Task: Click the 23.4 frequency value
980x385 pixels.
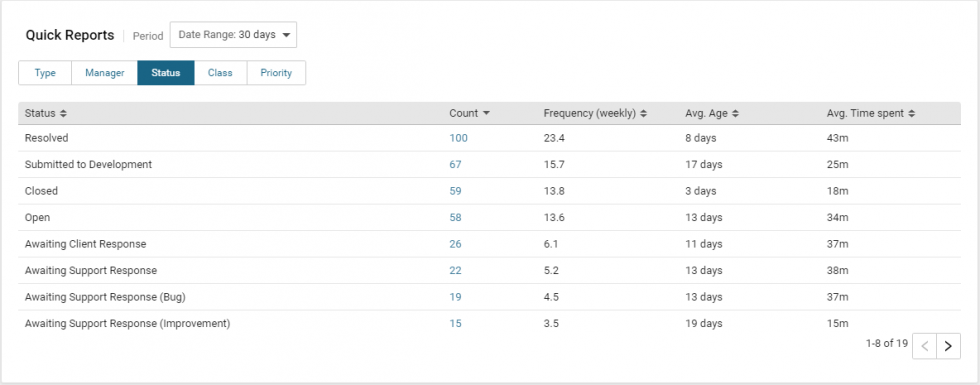Action: (554, 138)
